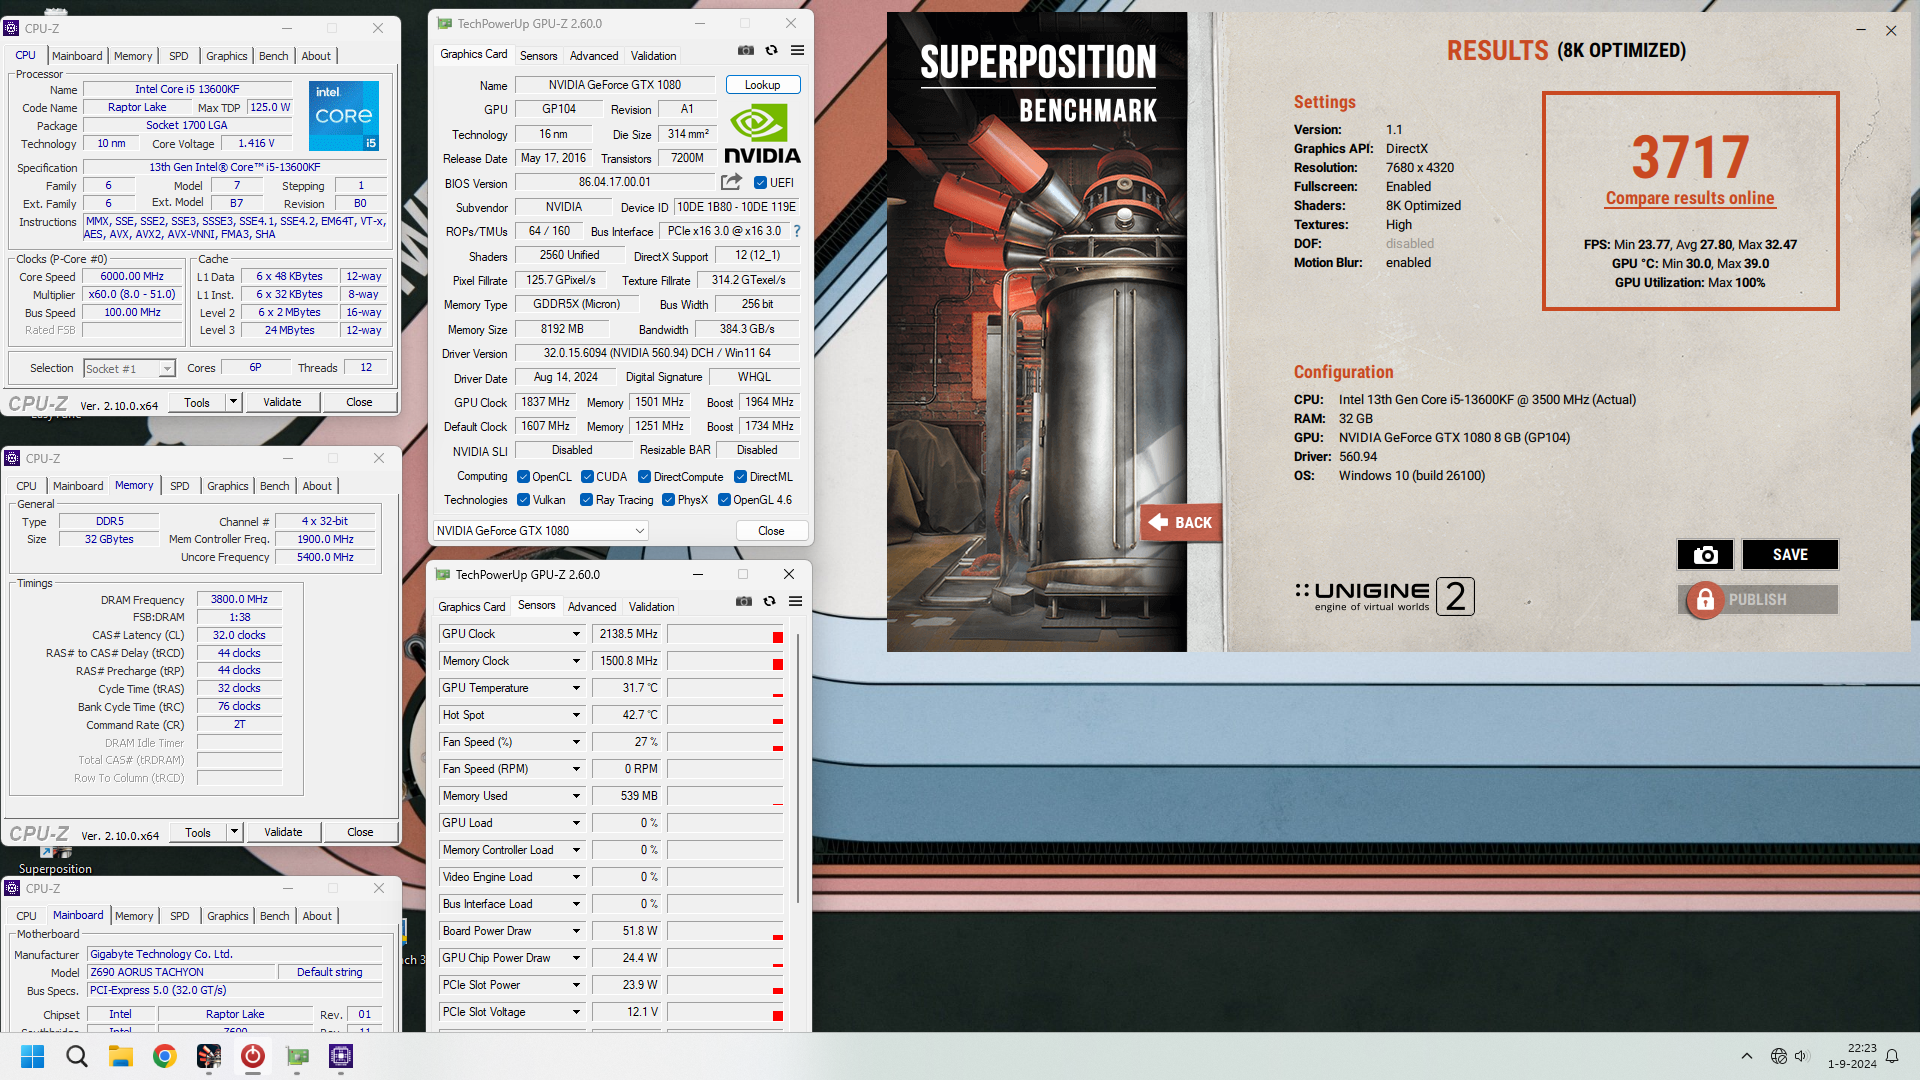
Task: Open Validation tab in GPU-Z Sensors window
Action: [x=651, y=607]
